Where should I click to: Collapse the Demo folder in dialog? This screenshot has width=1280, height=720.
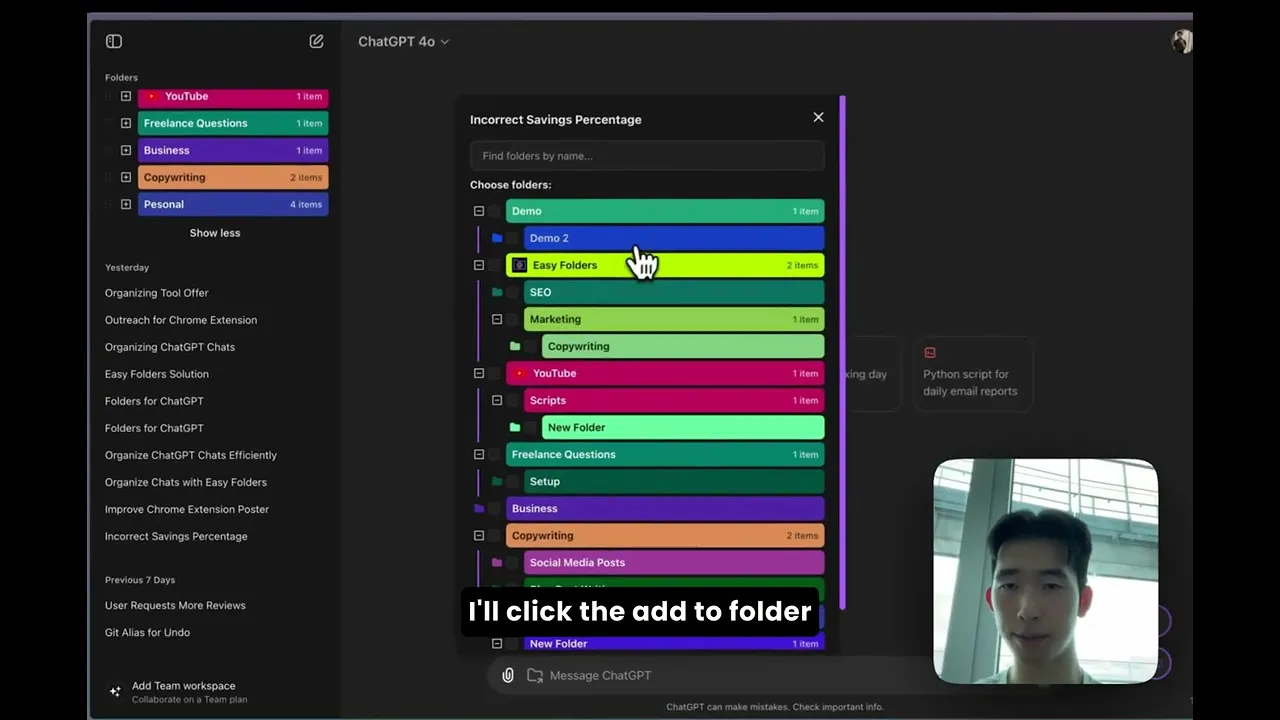[479, 211]
